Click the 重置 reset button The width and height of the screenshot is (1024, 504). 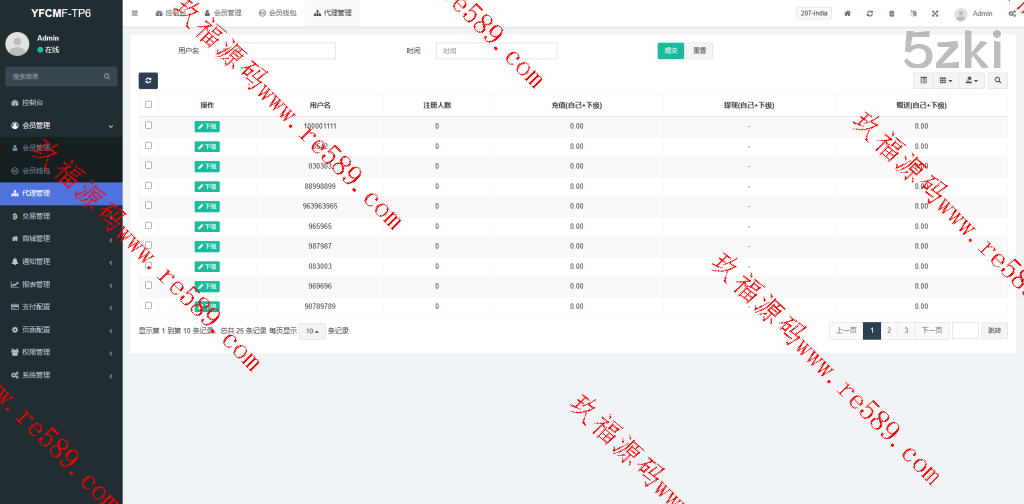click(700, 51)
